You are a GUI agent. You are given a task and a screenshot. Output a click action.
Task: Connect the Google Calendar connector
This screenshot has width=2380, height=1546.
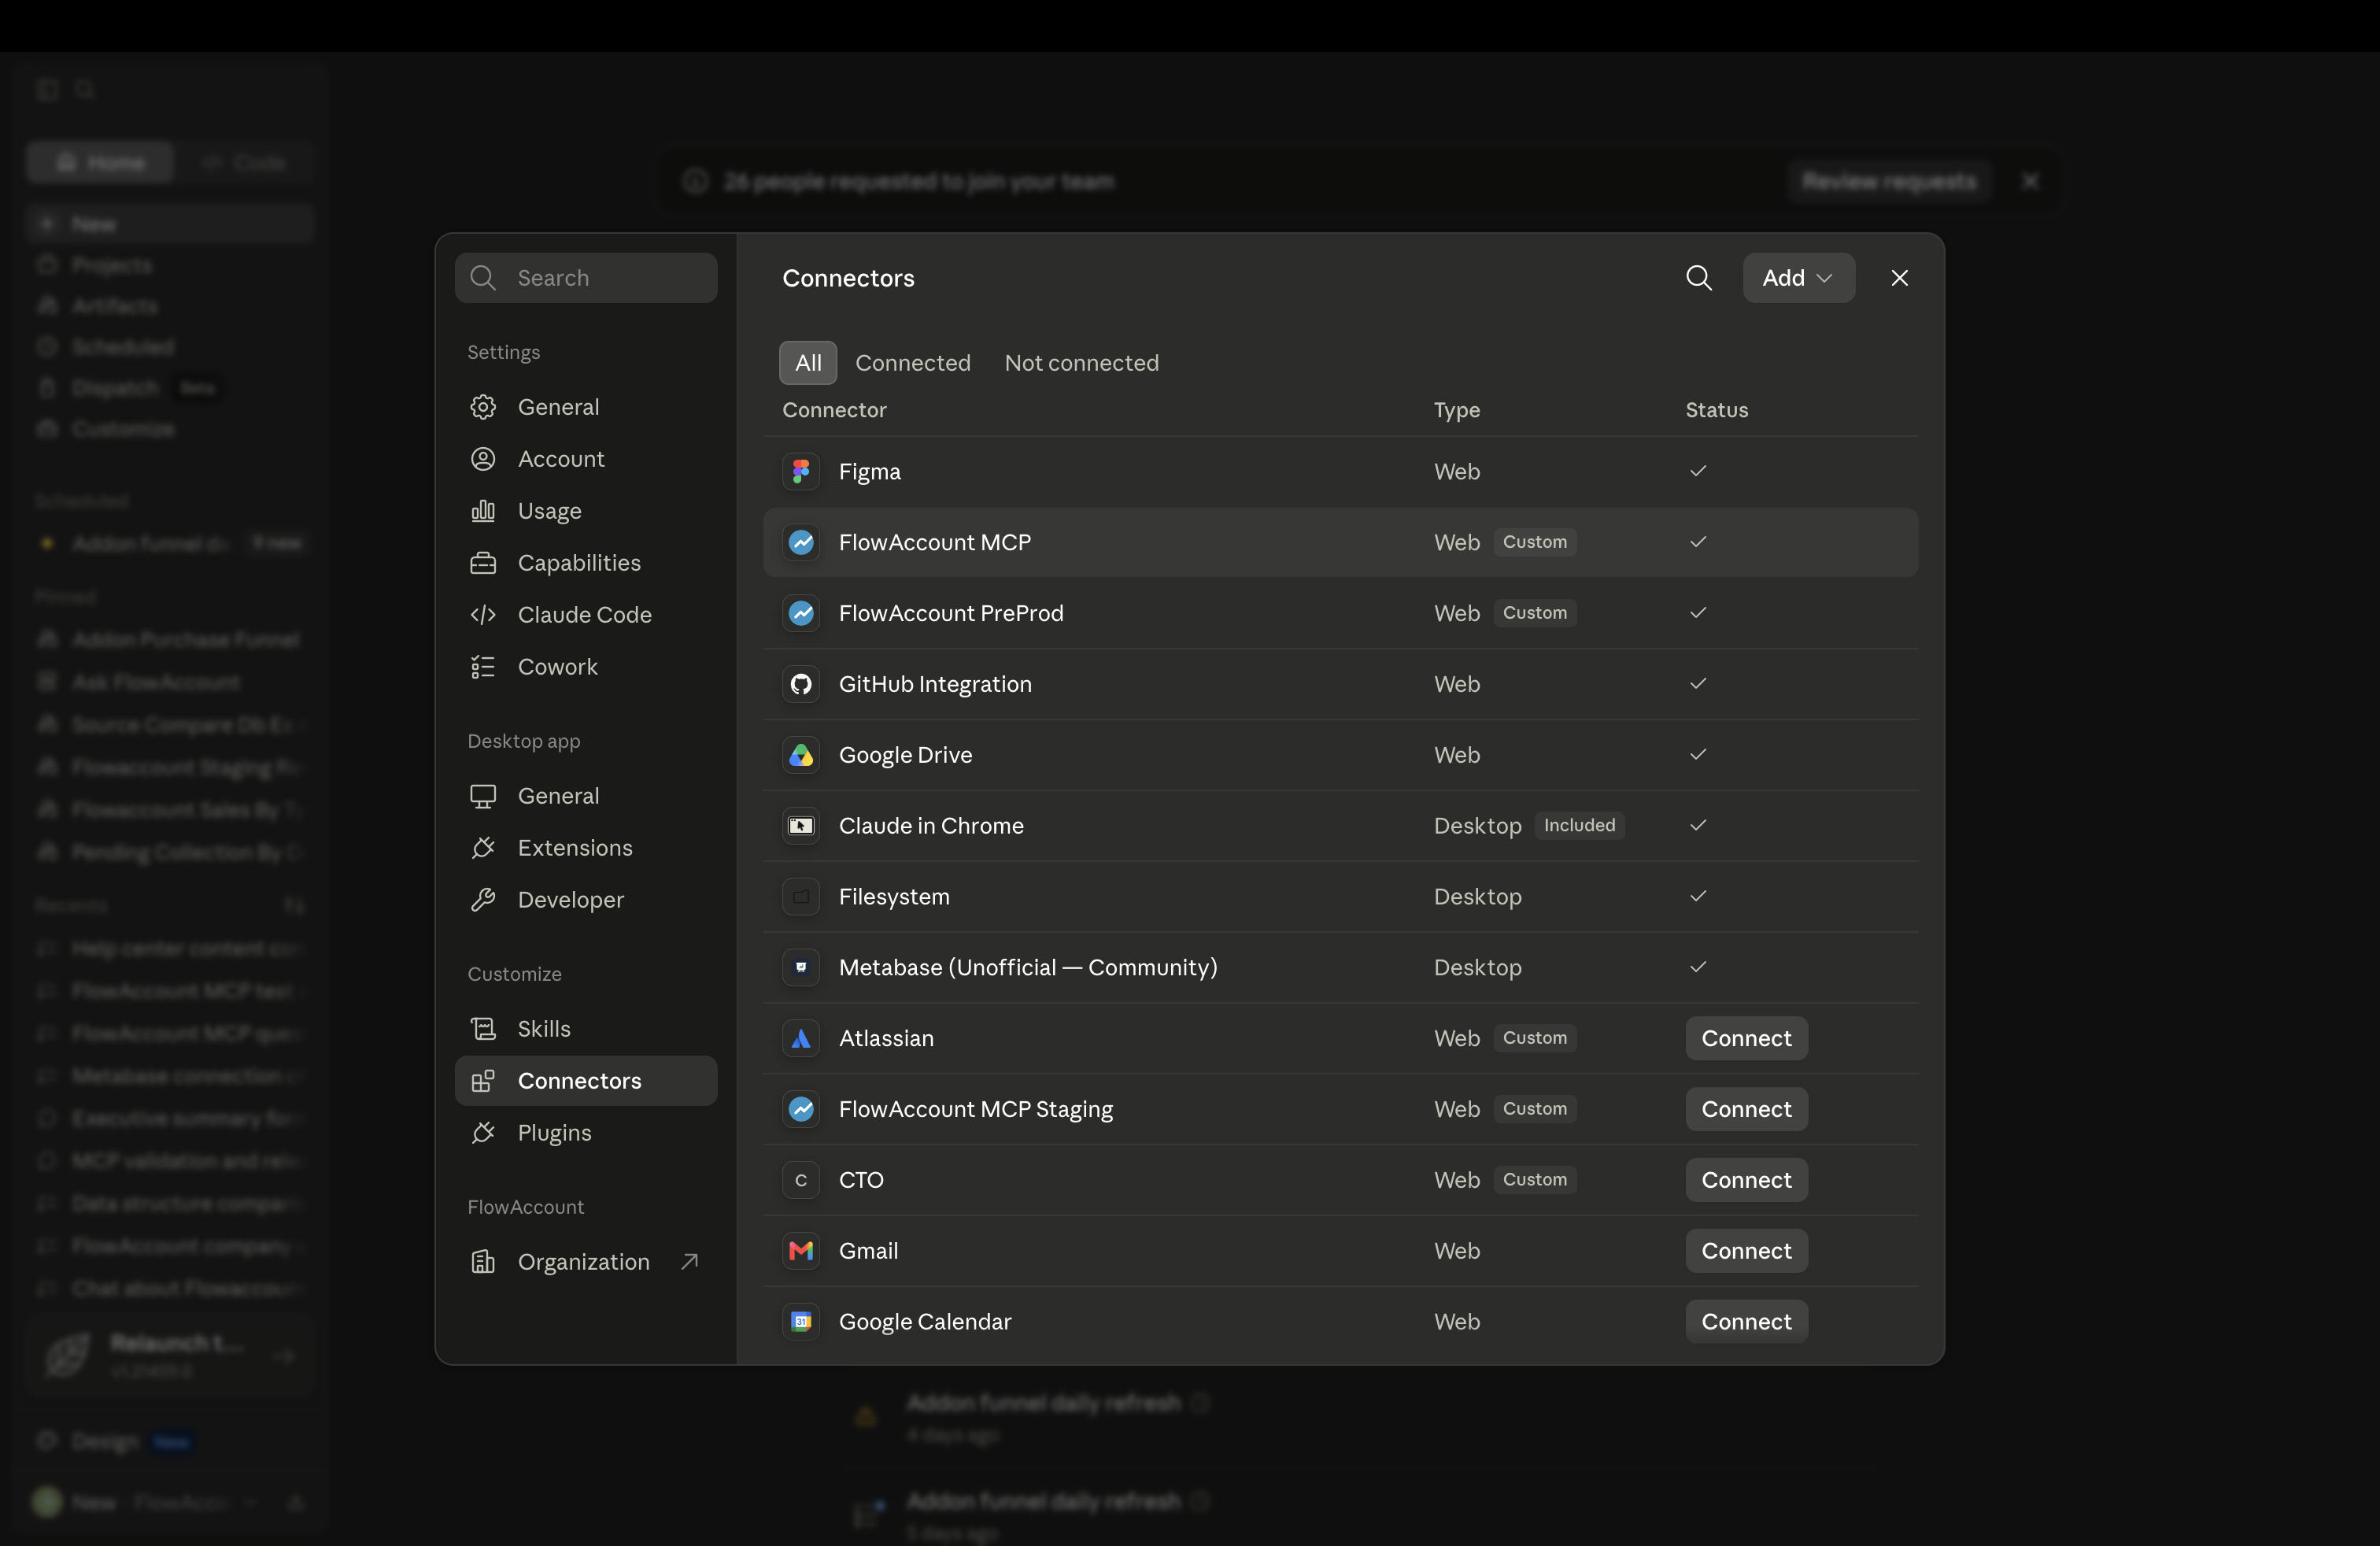tap(1746, 1322)
